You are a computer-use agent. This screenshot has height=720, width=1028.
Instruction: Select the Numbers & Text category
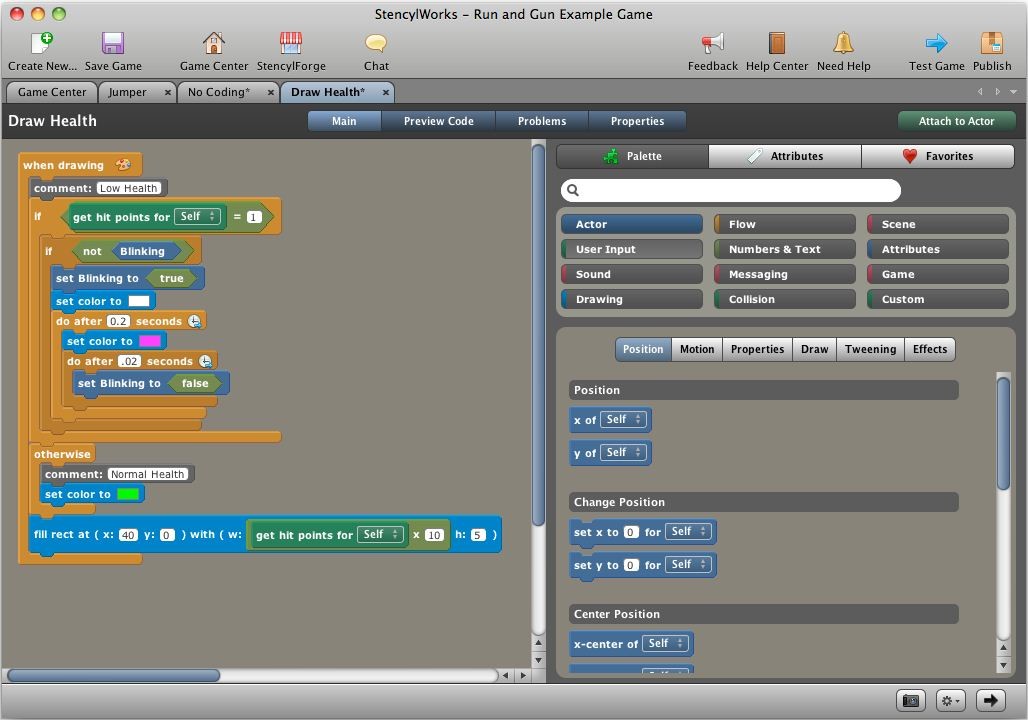click(x=785, y=249)
